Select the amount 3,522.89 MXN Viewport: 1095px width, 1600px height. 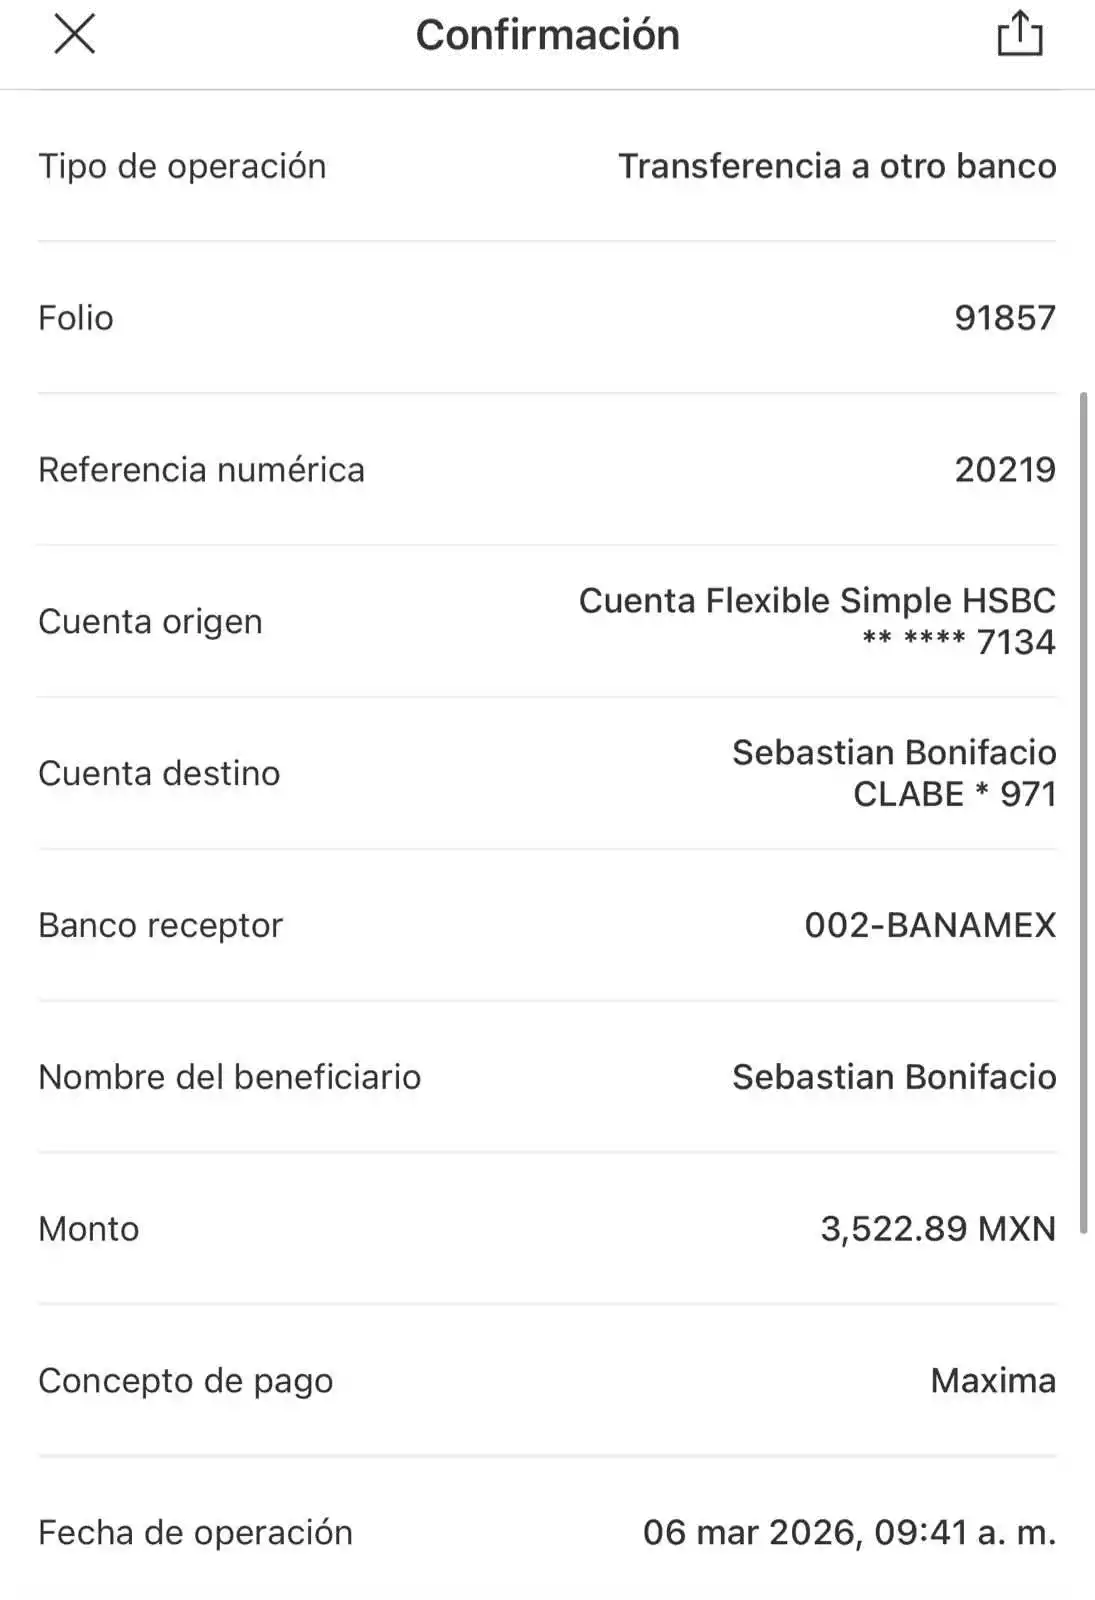tap(938, 1229)
